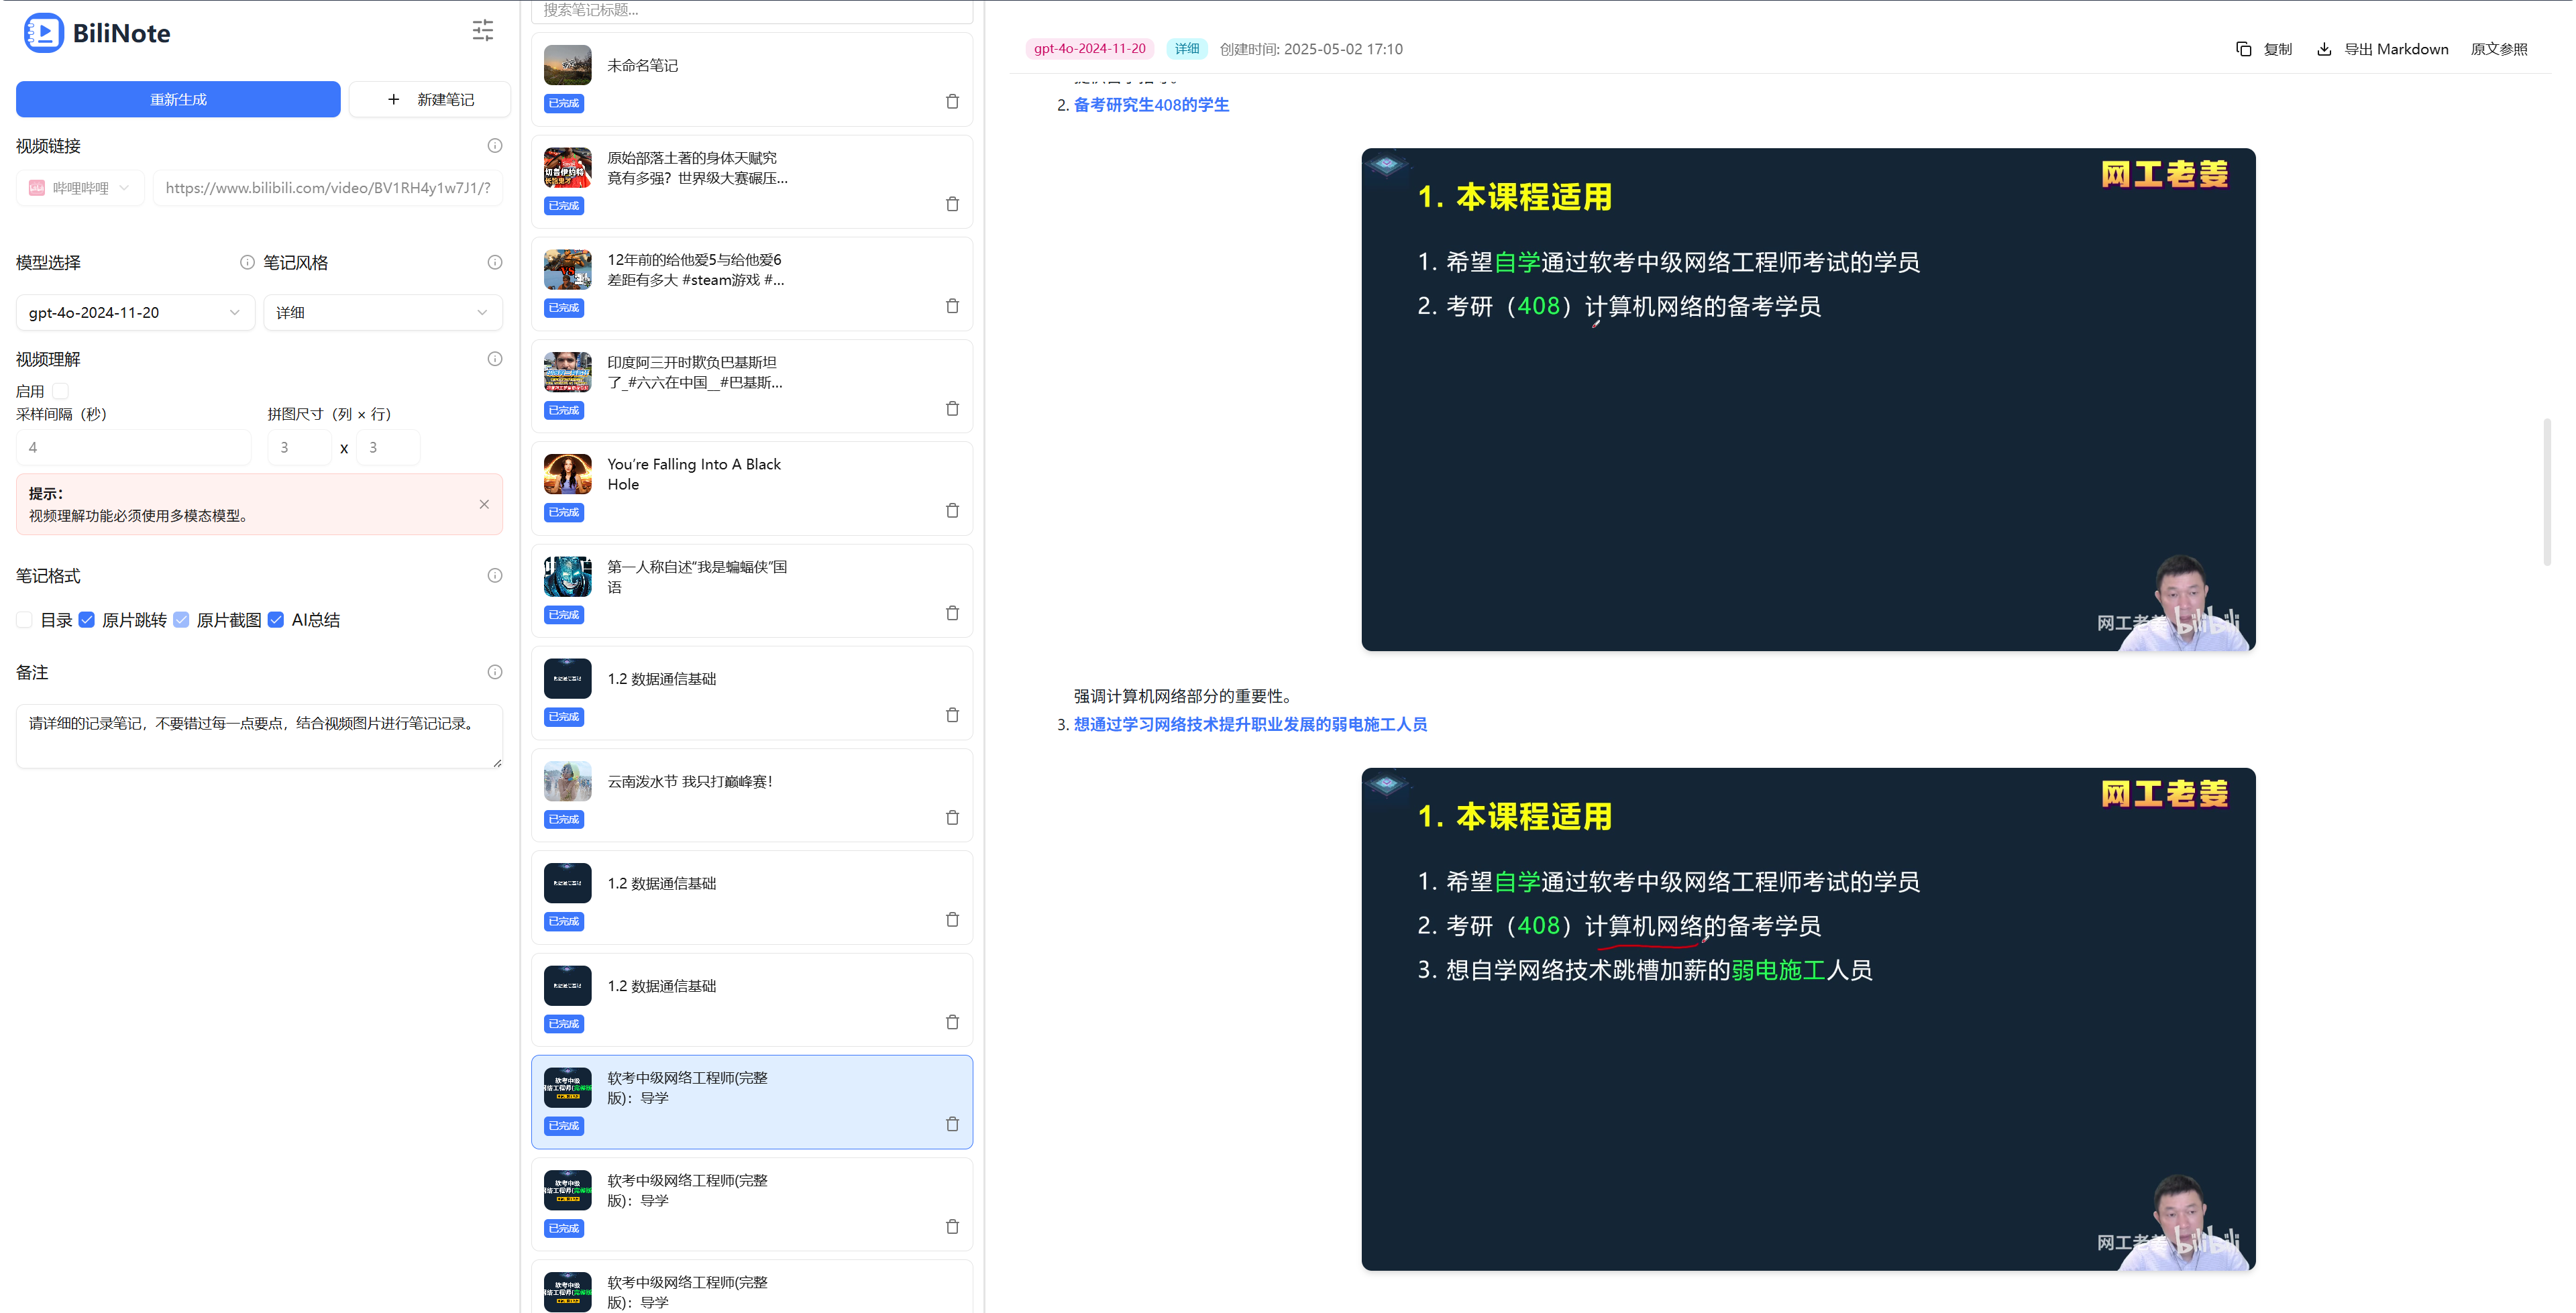Open the settings sliders icon at top left
This screenshot has height=1313, width=2576.
tap(483, 31)
